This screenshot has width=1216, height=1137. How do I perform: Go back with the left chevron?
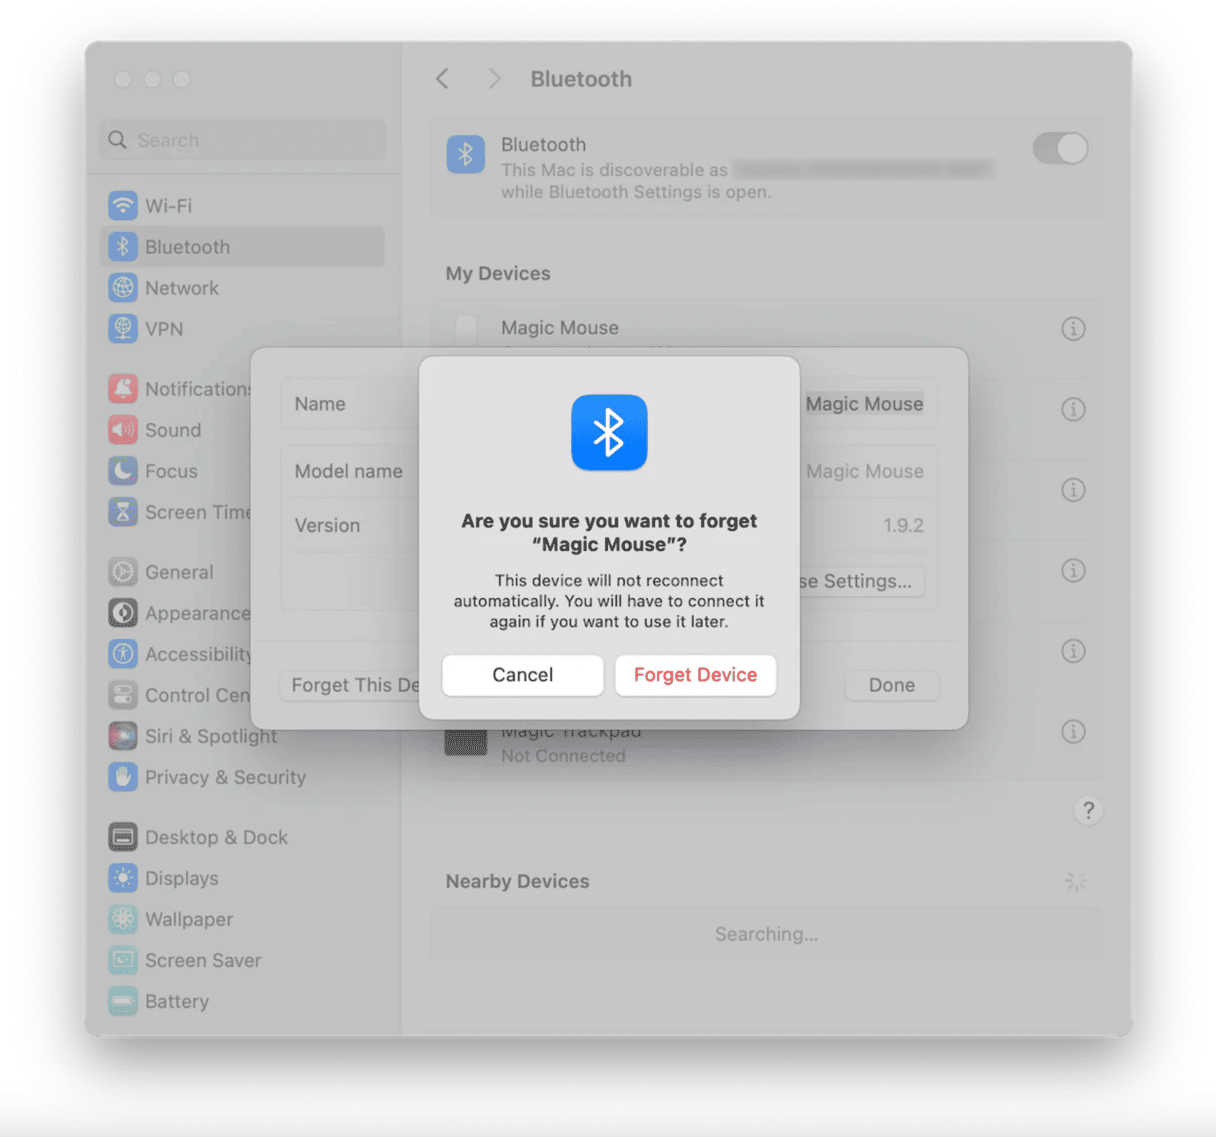(443, 79)
